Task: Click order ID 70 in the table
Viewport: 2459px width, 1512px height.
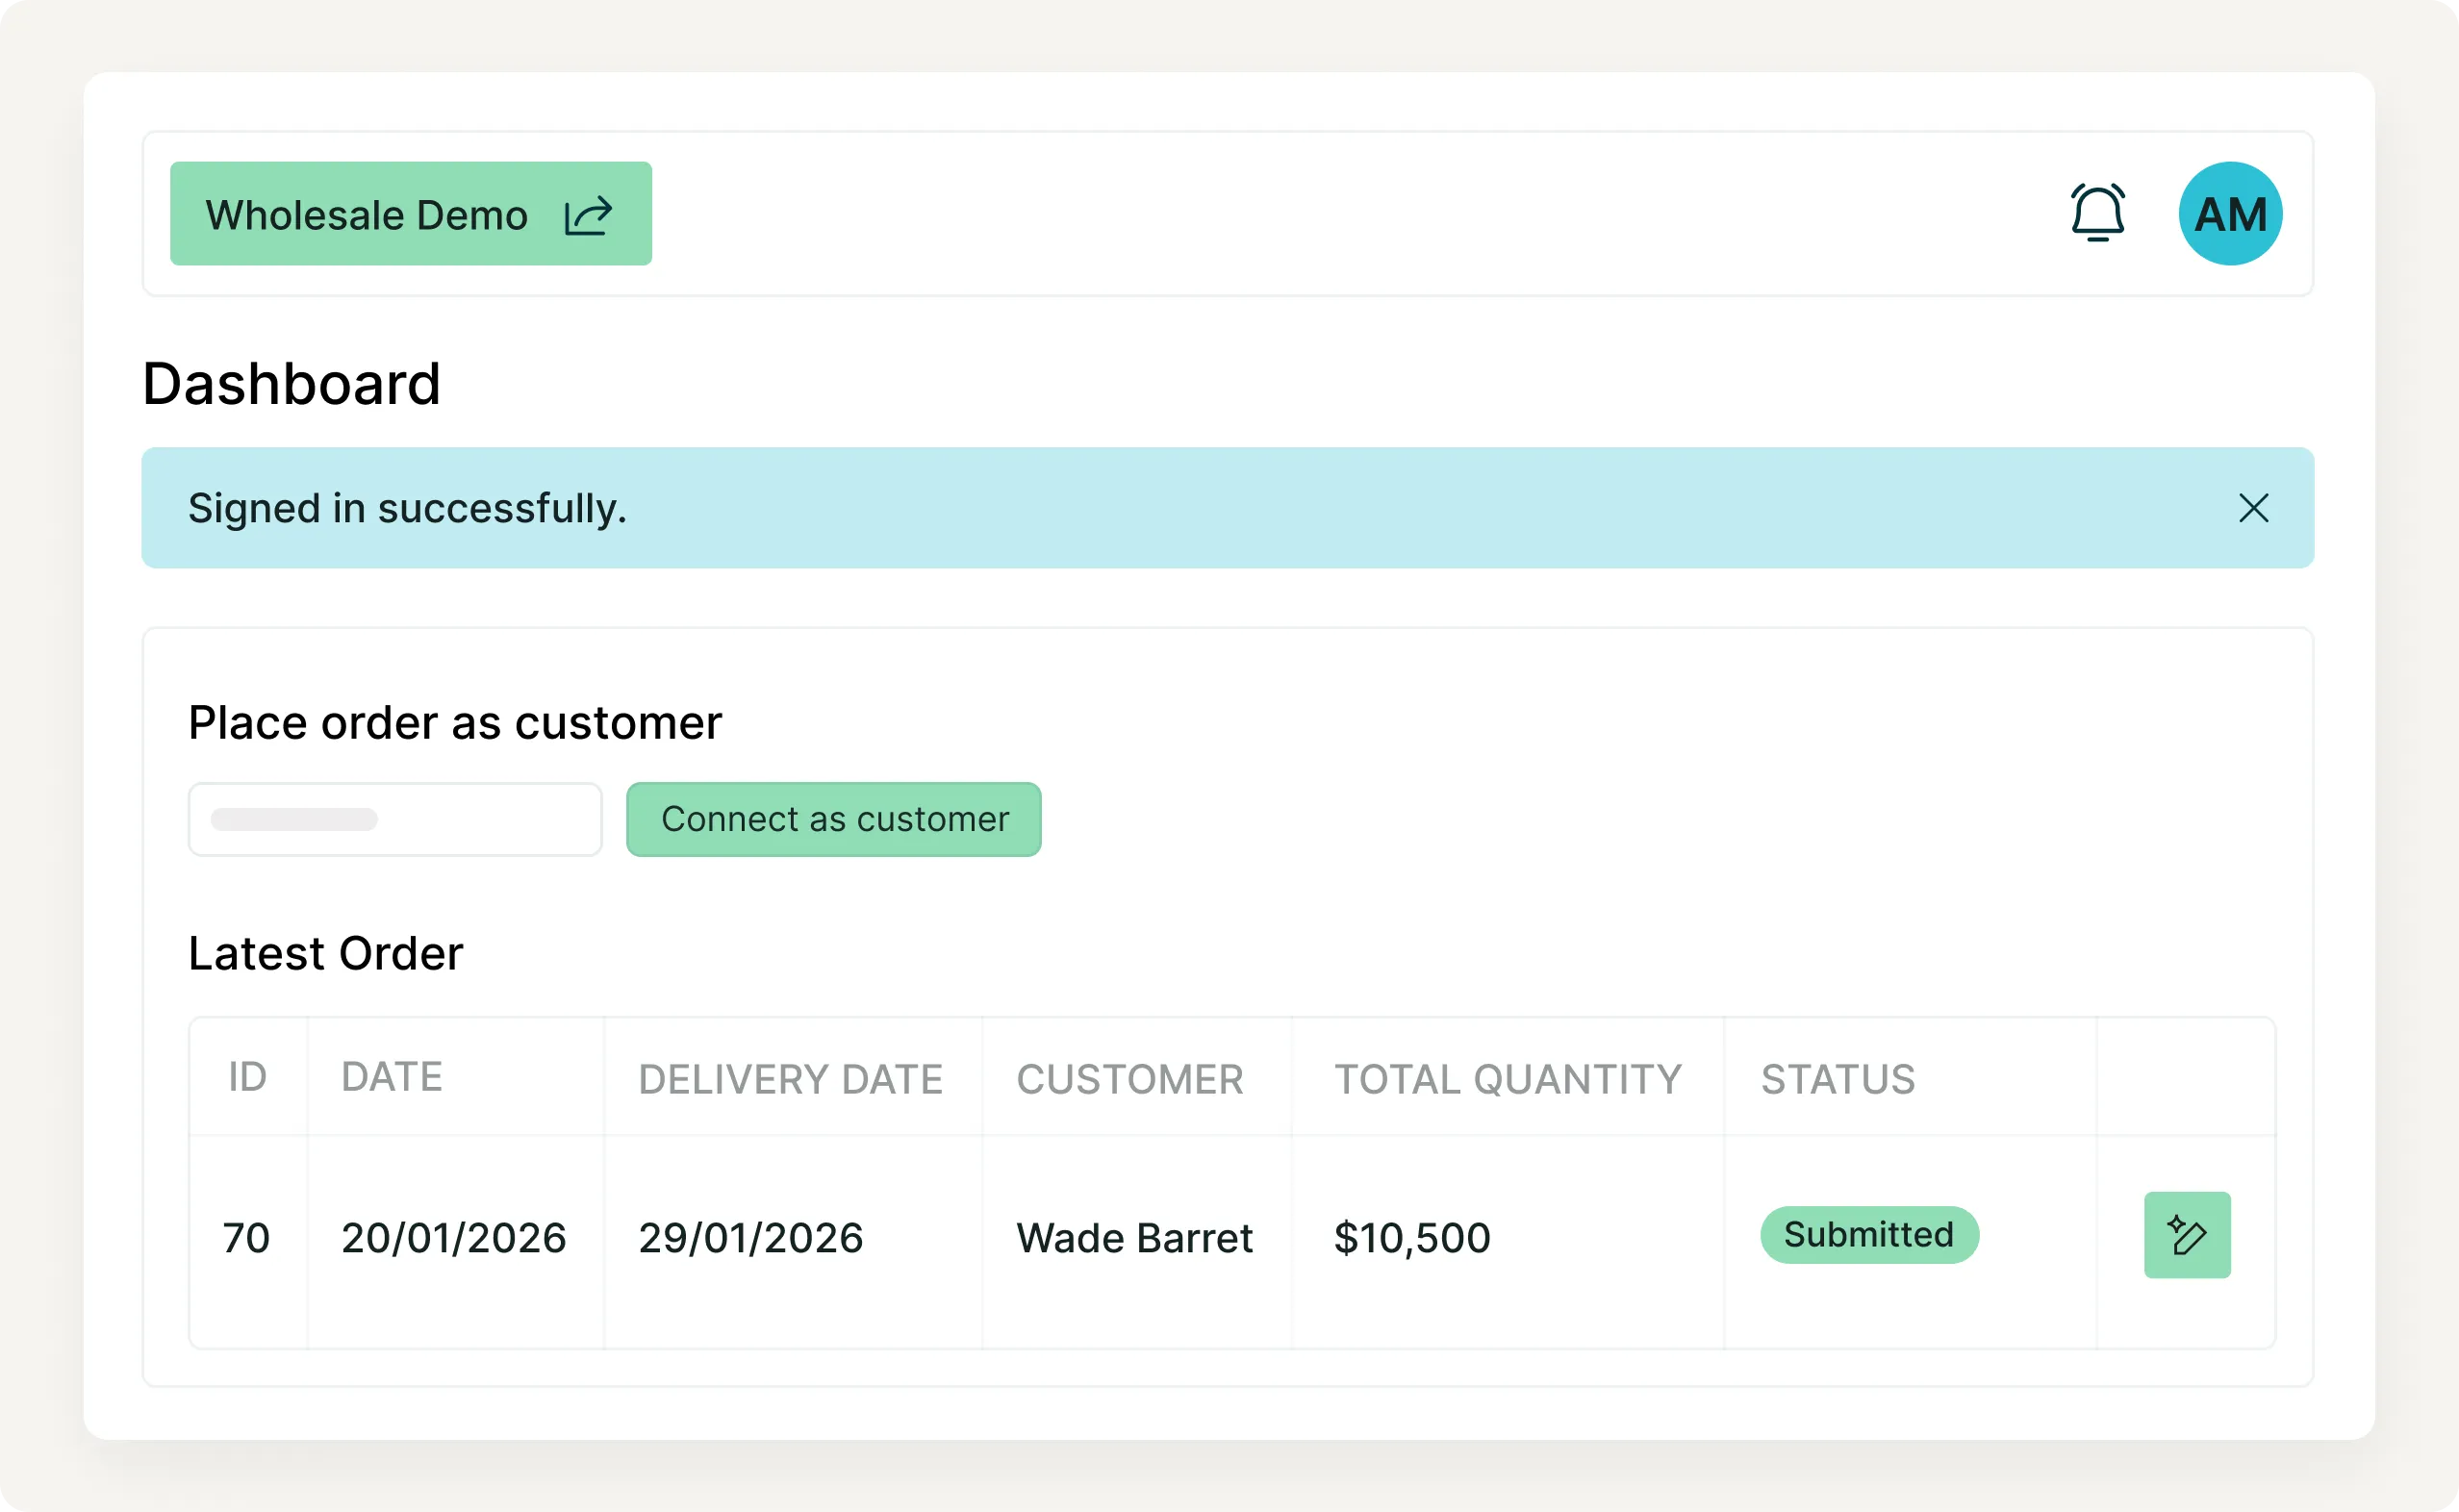Action: (246, 1238)
